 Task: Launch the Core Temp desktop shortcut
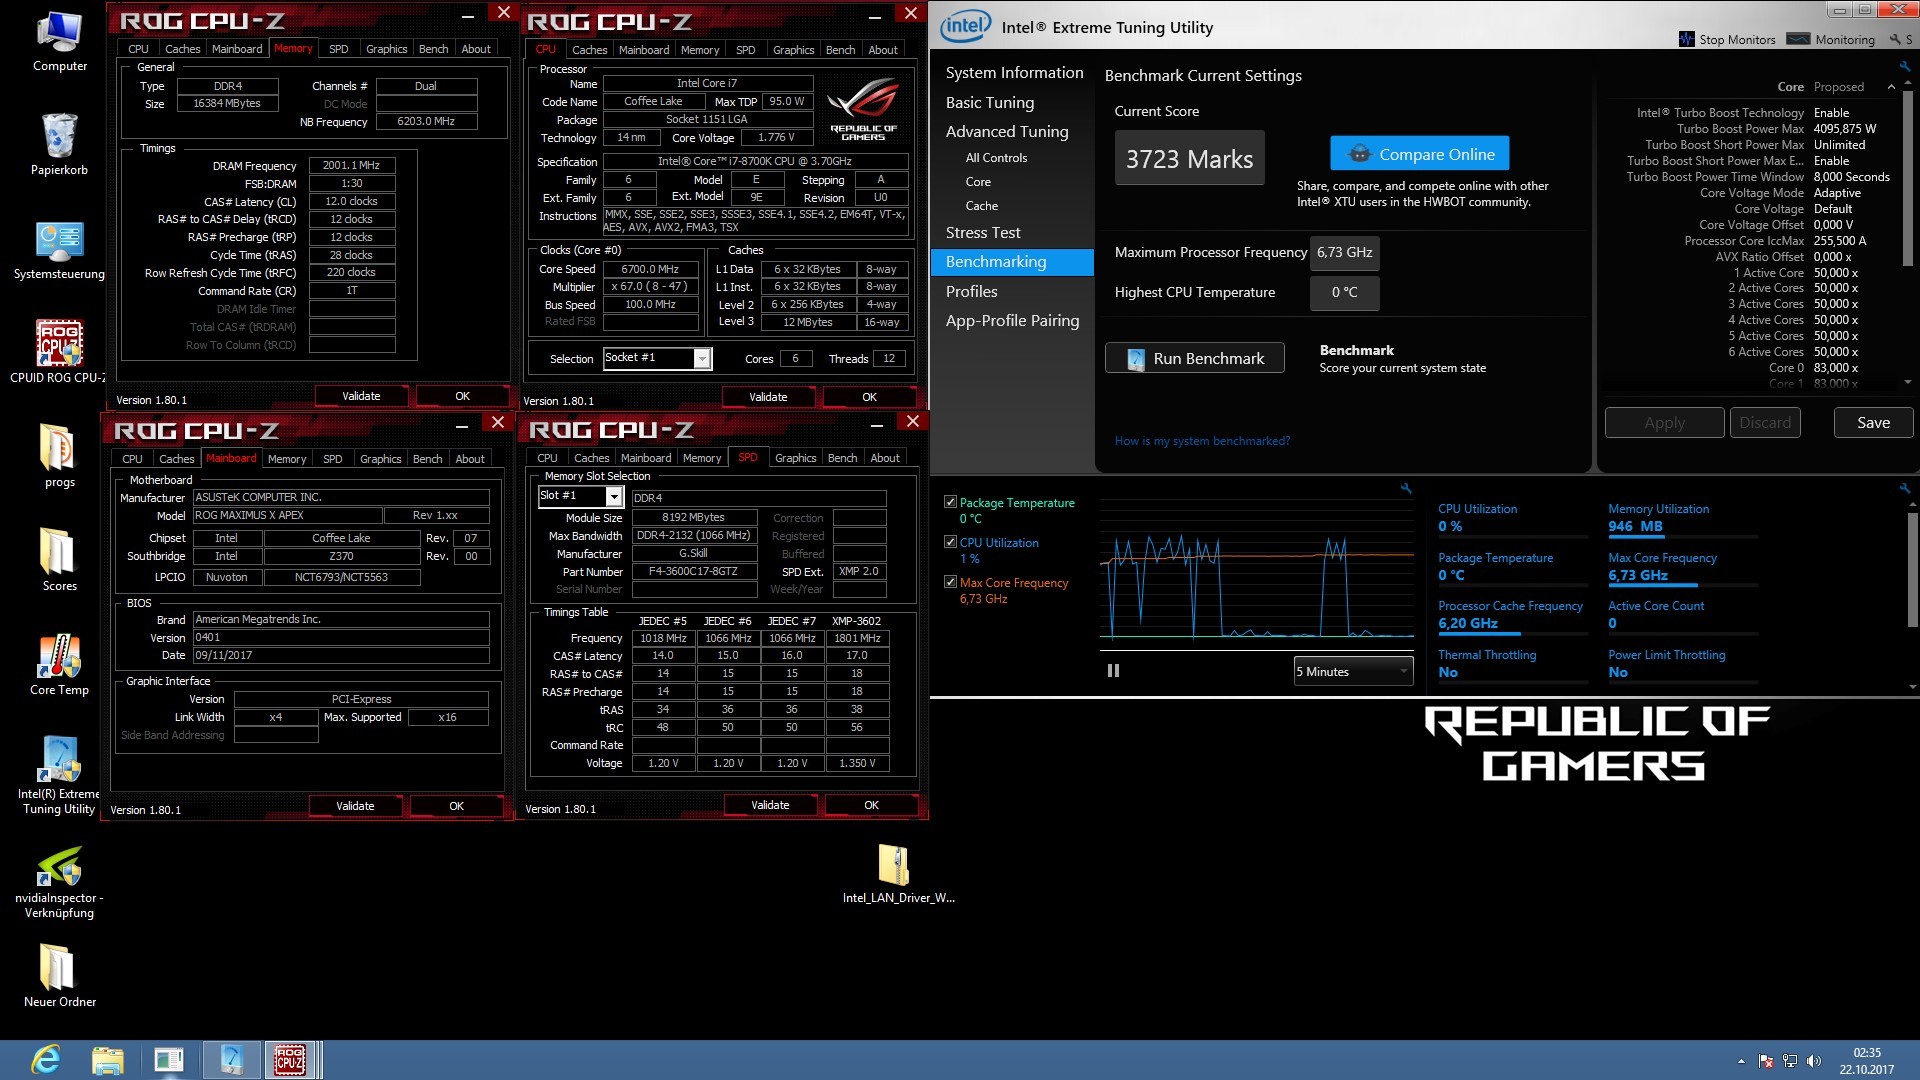[x=59, y=664]
